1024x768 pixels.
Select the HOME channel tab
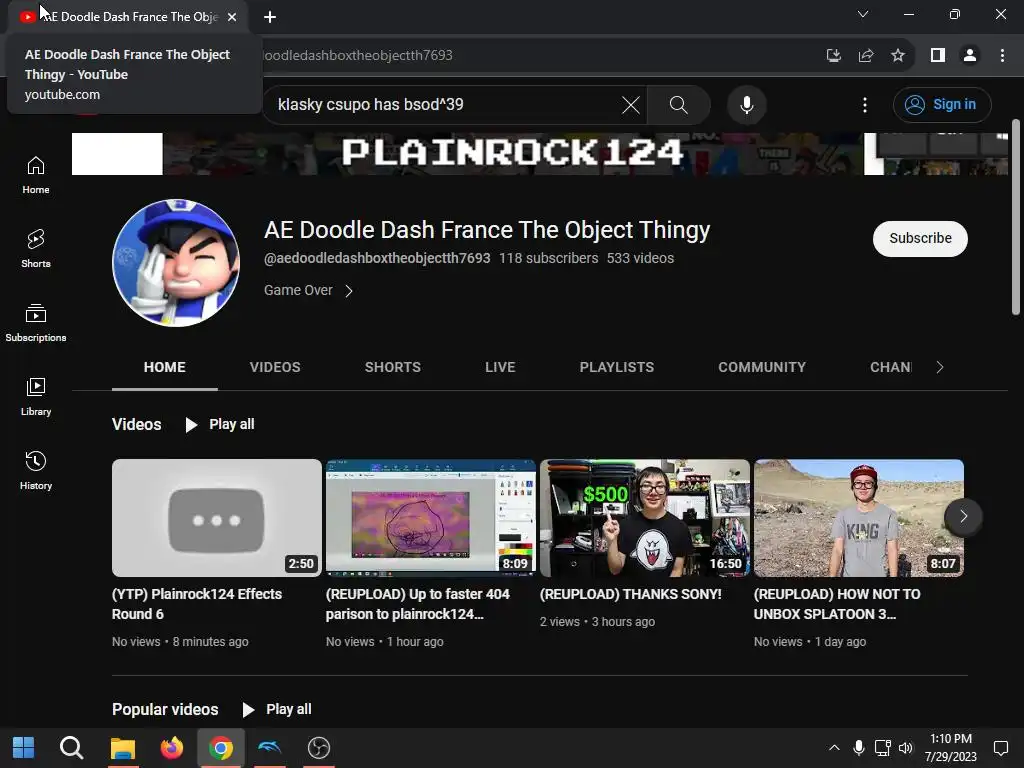[165, 367]
